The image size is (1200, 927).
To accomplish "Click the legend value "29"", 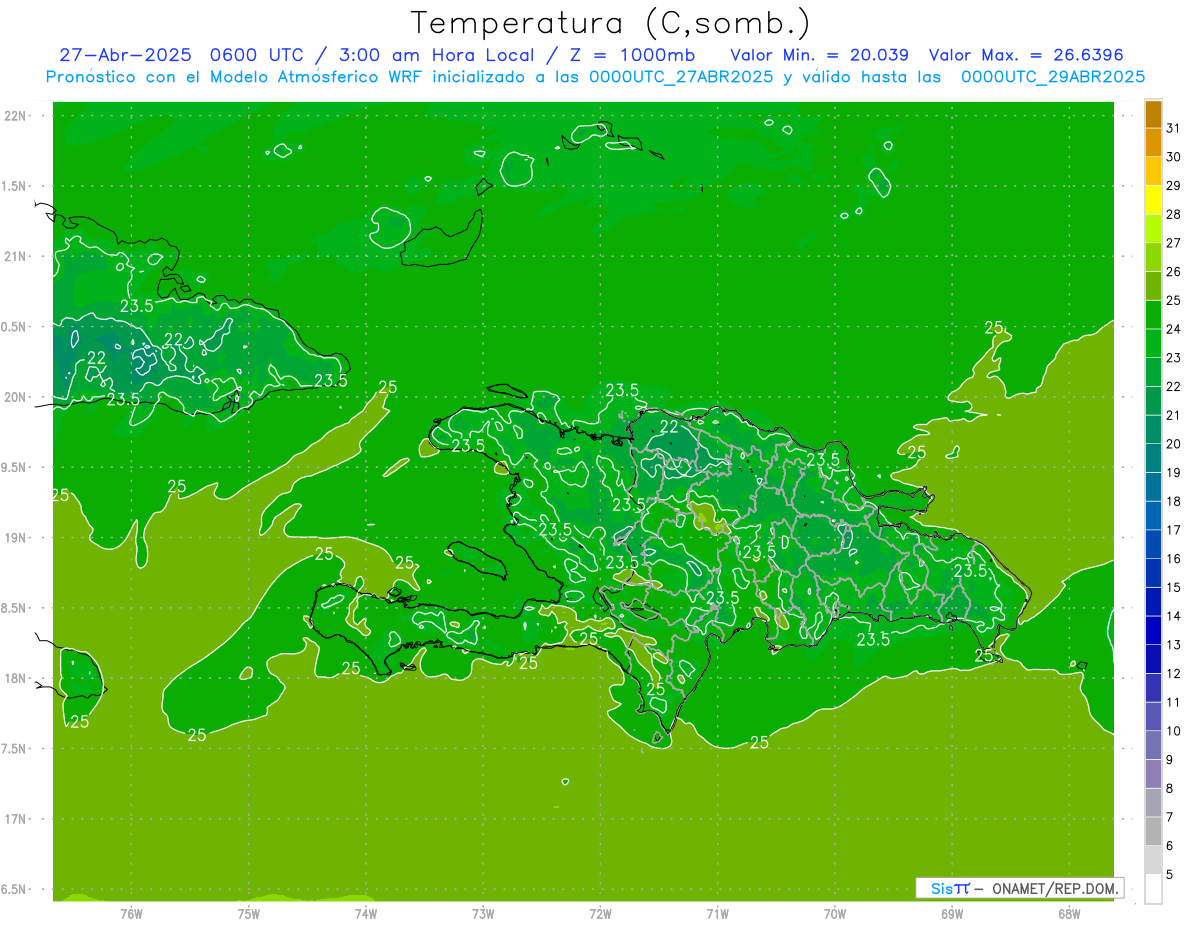I will [x=1173, y=186].
